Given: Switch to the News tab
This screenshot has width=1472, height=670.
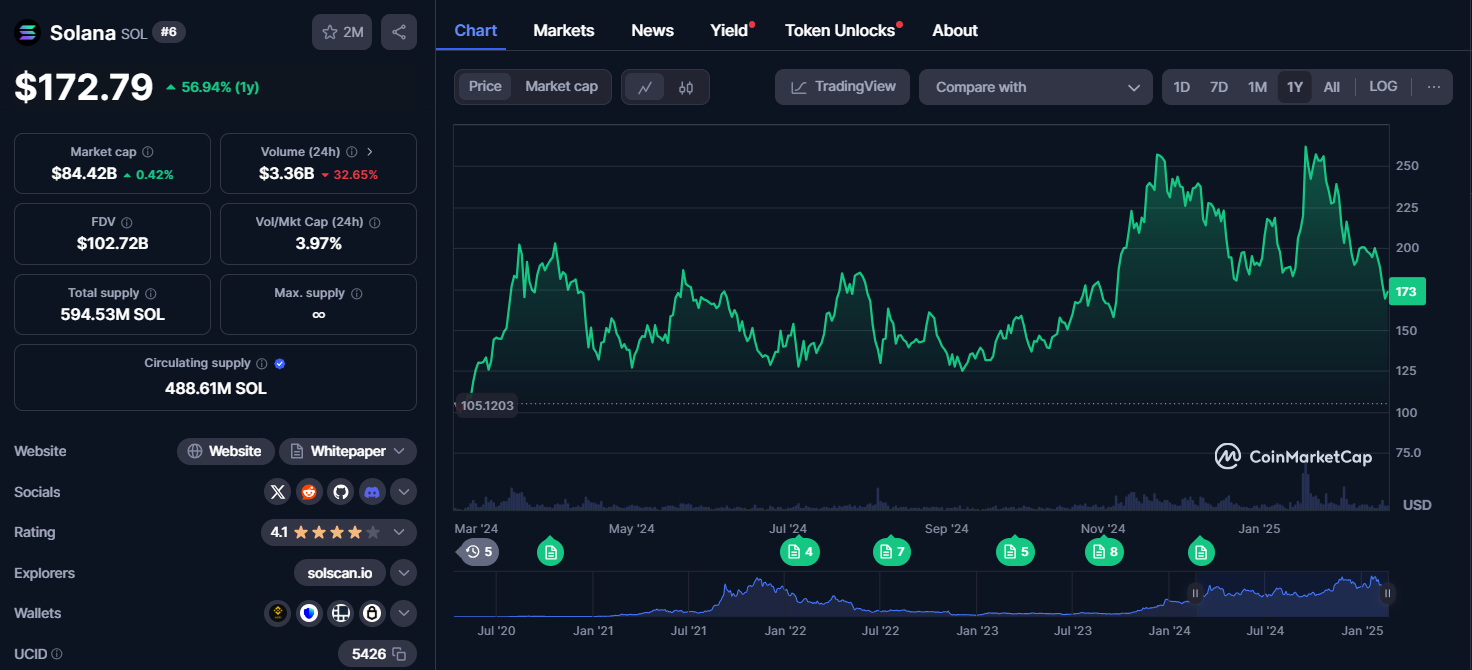Looking at the screenshot, I should click(653, 30).
